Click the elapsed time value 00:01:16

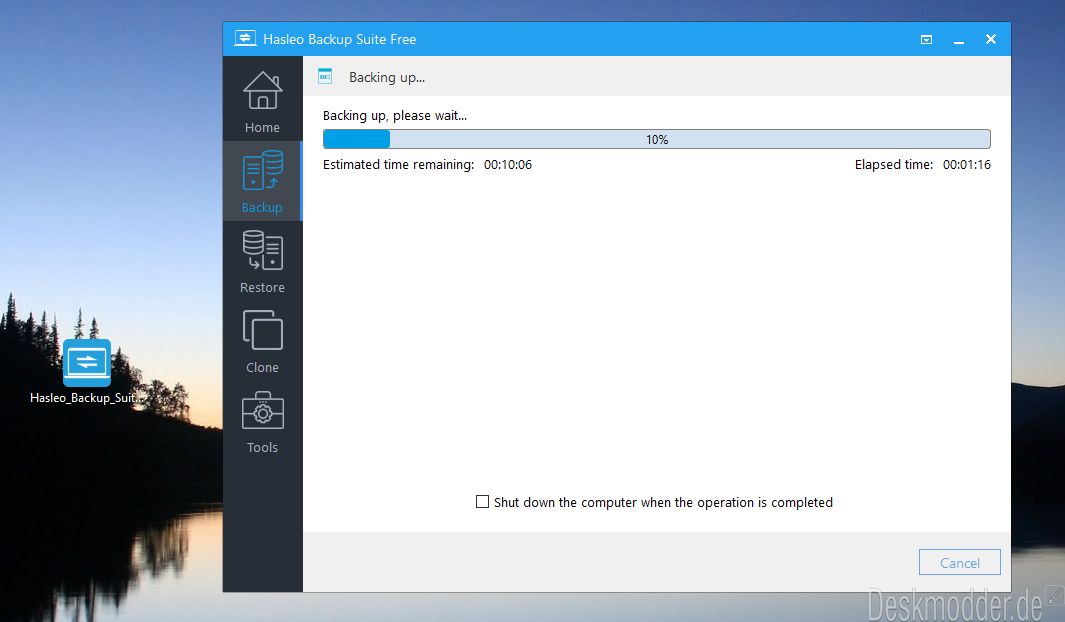(x=967, y=164)
